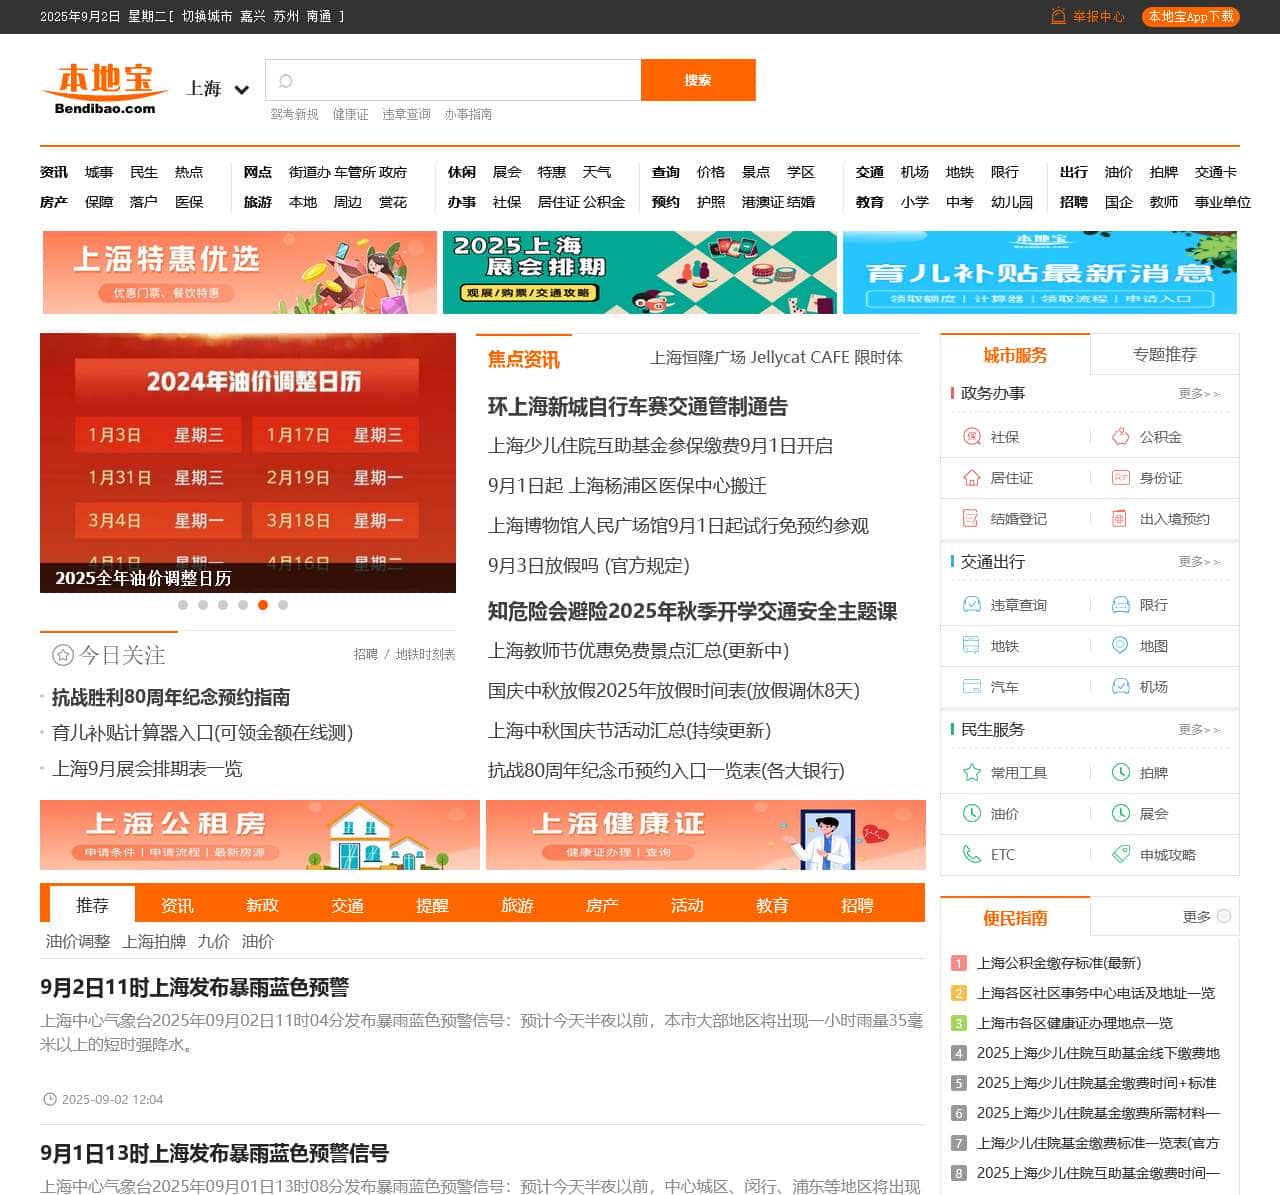The width and height of the screenshot is (1280, 1195).
Task: Select the 资讯 tab in news section
Action: (x=177, y=905)
